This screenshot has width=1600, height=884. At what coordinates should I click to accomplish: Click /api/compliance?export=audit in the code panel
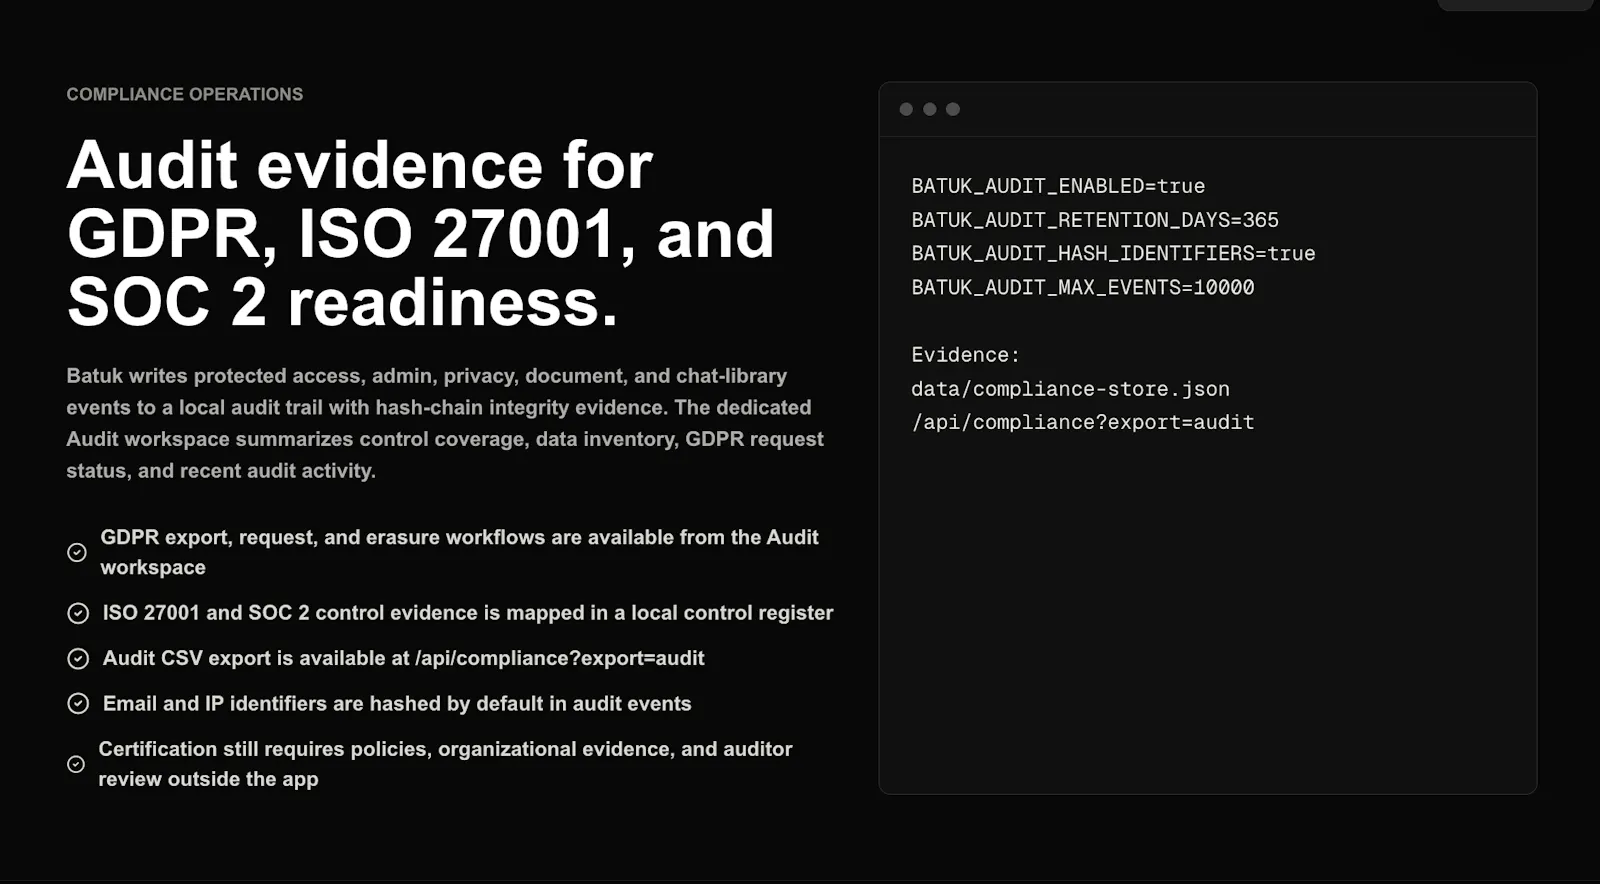click(1083, 423)
